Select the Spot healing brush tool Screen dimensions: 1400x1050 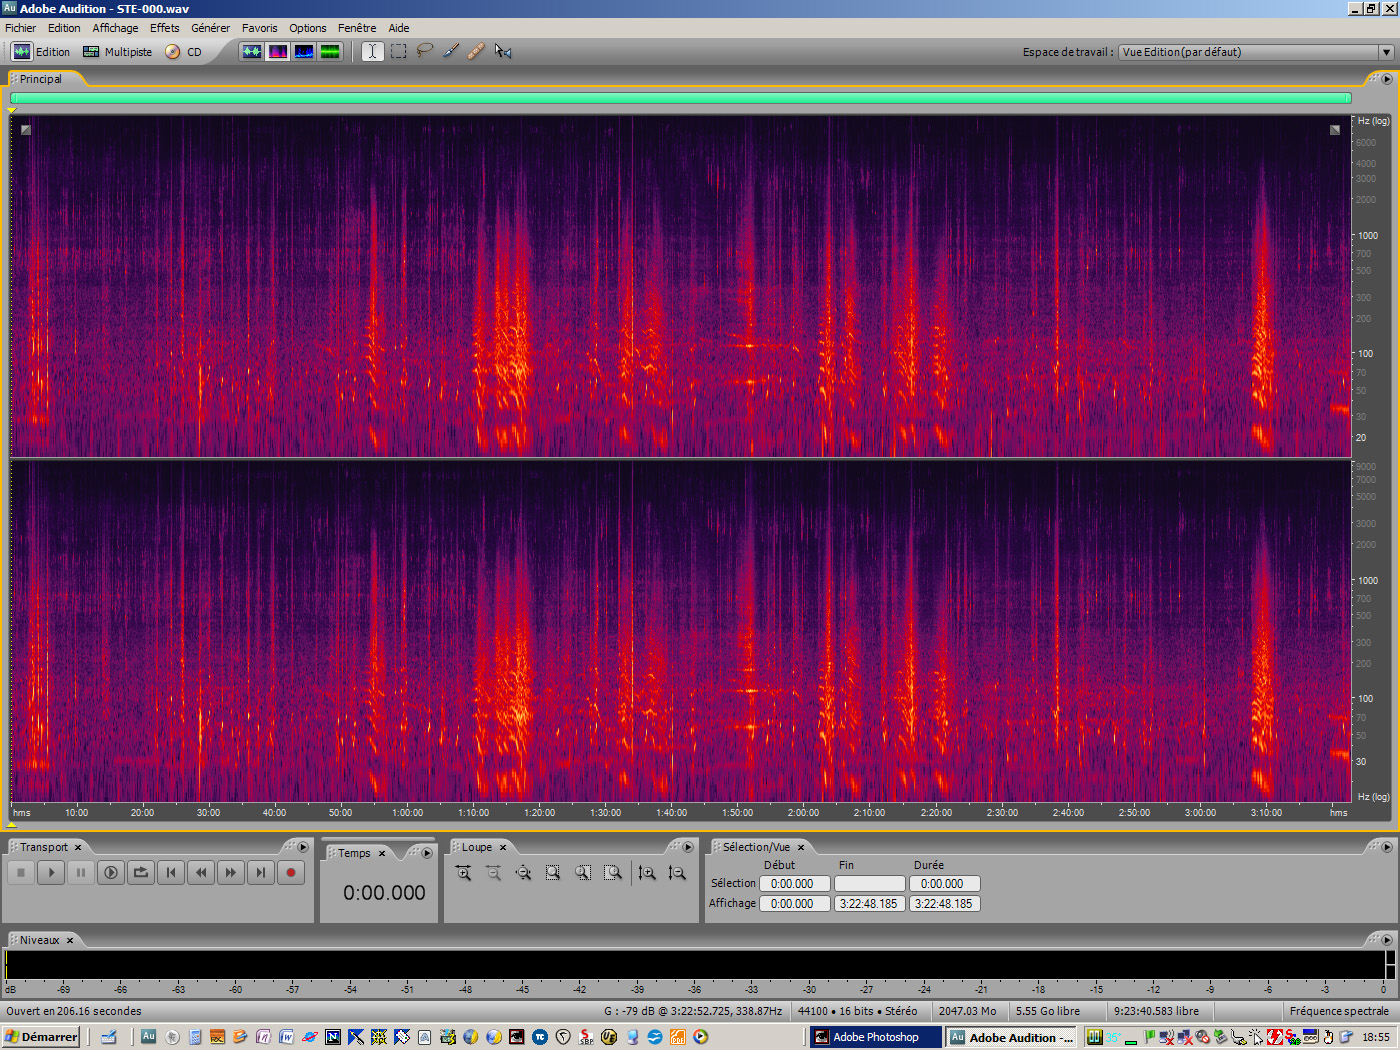pyautogui.click(x=476, y=51)
